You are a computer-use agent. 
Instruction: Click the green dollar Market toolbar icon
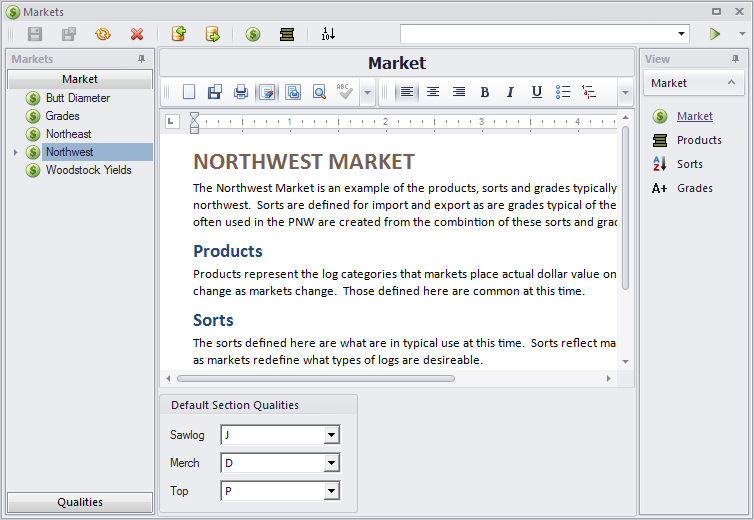253,34
